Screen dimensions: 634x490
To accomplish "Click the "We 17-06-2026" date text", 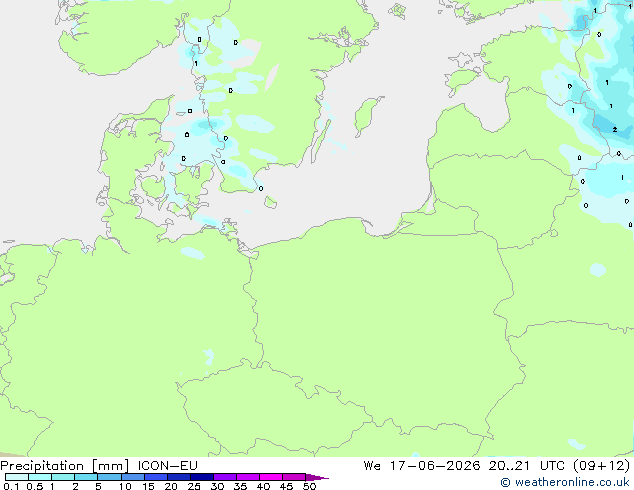I will tap(422, 466).
